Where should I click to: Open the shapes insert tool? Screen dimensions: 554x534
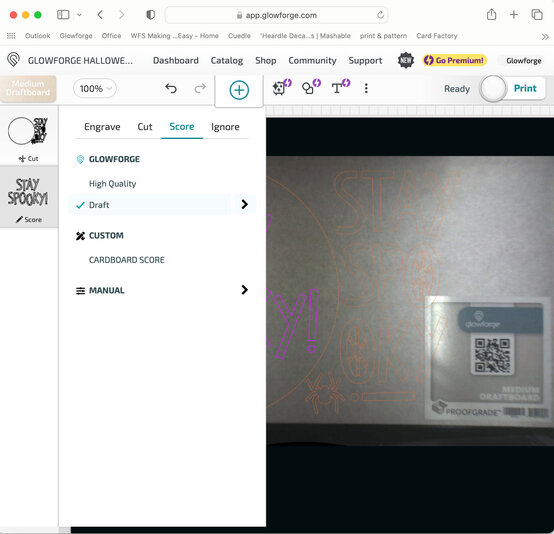311,88
